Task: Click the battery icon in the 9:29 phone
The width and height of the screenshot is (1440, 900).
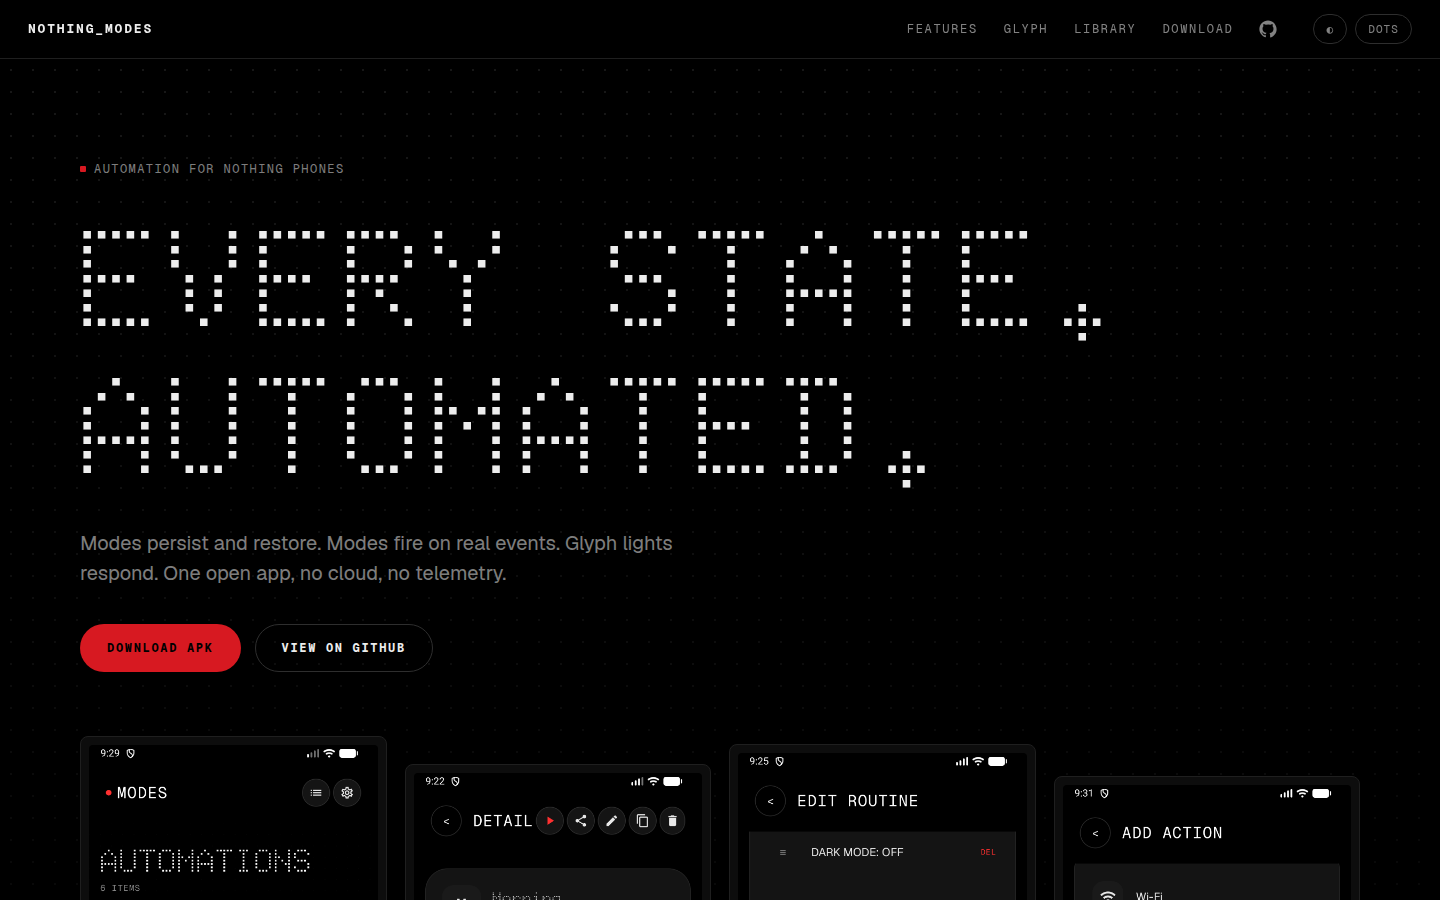Action: coord(349,753)
